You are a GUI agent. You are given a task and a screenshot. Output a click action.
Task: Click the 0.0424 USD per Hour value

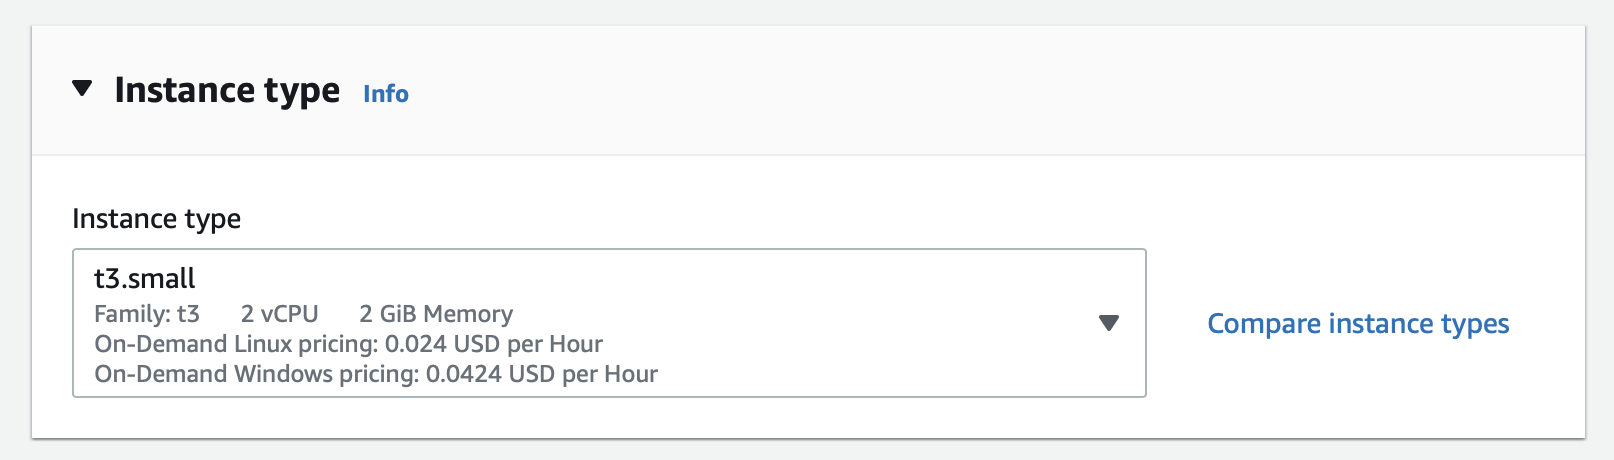pyautogui.click(x=542, y=374)
